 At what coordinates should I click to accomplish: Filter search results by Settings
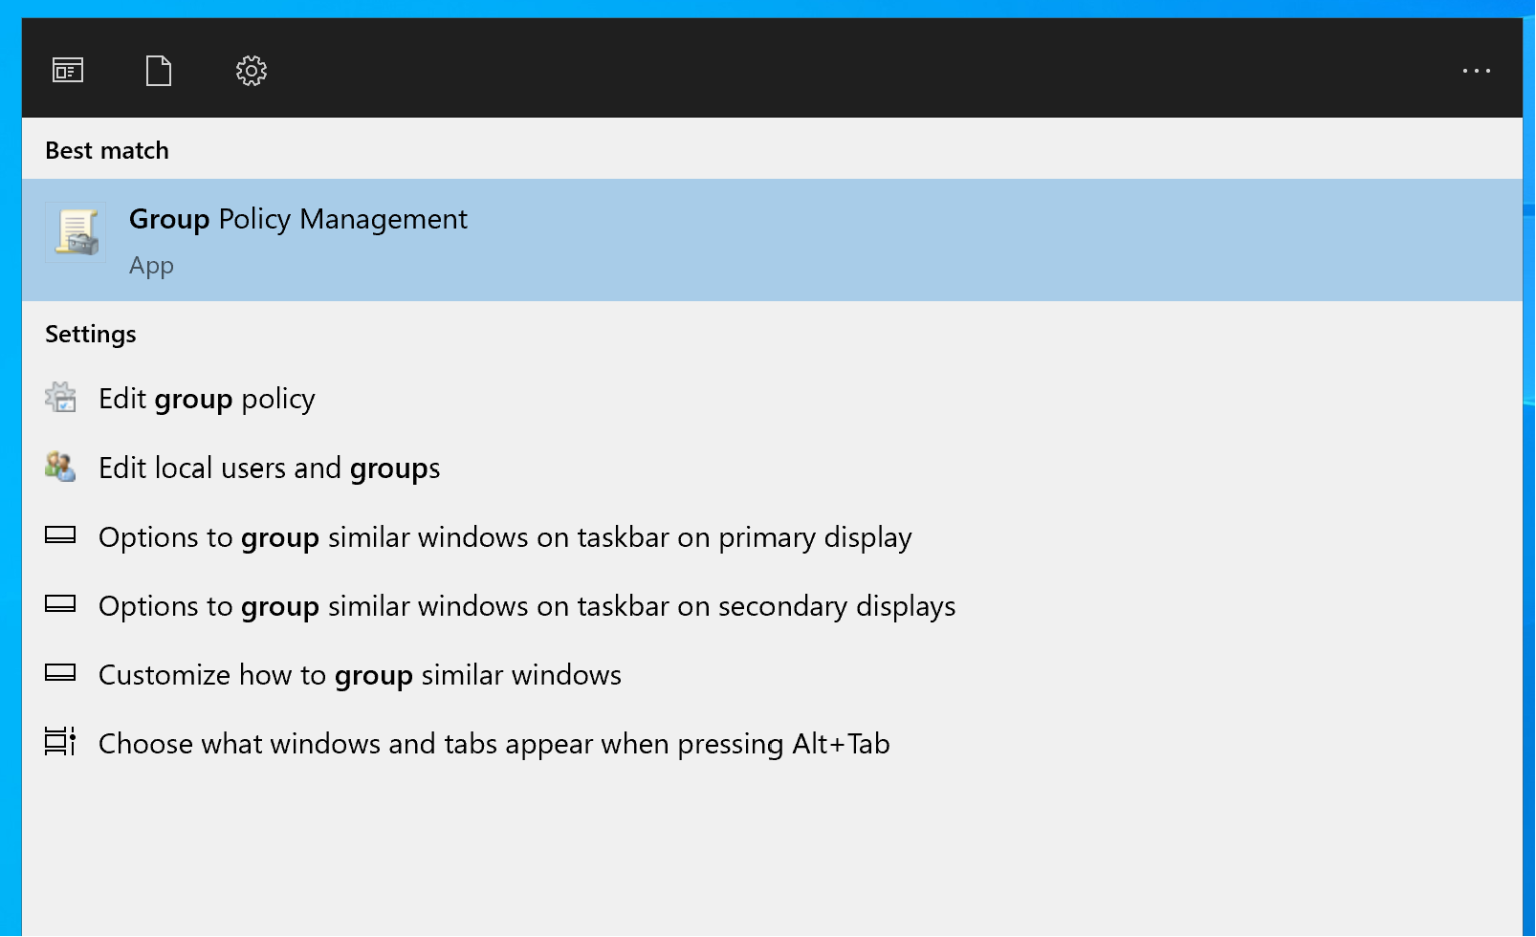pos(250,70)
